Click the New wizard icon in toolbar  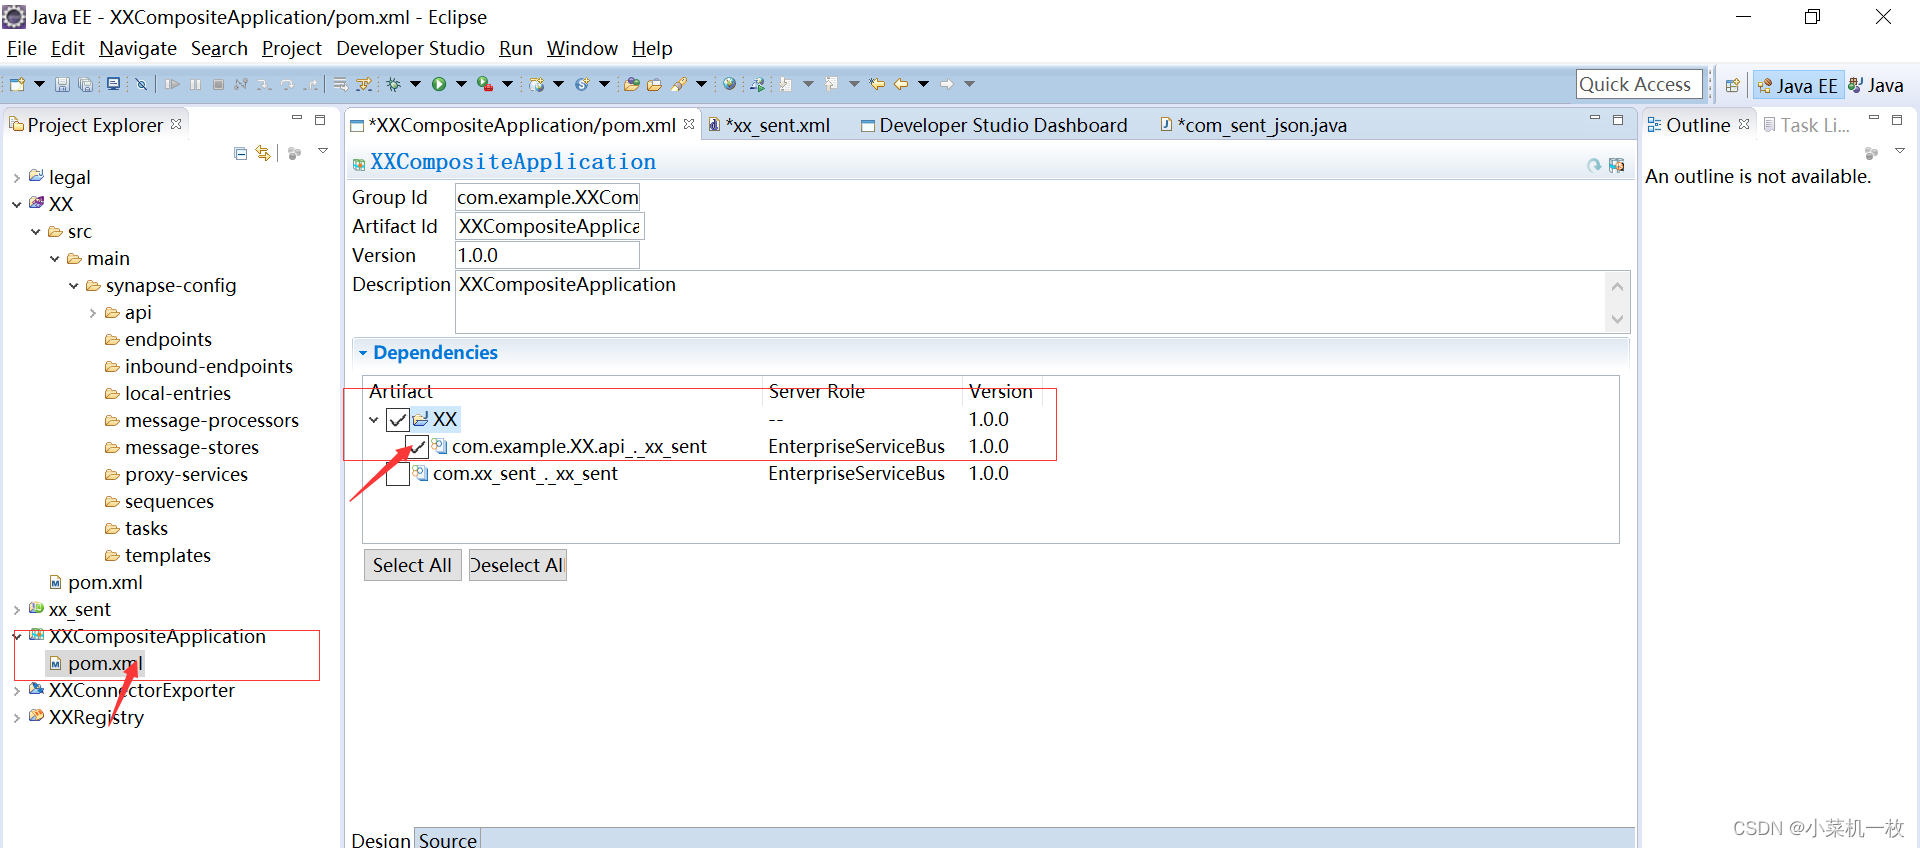coord(16,84)
